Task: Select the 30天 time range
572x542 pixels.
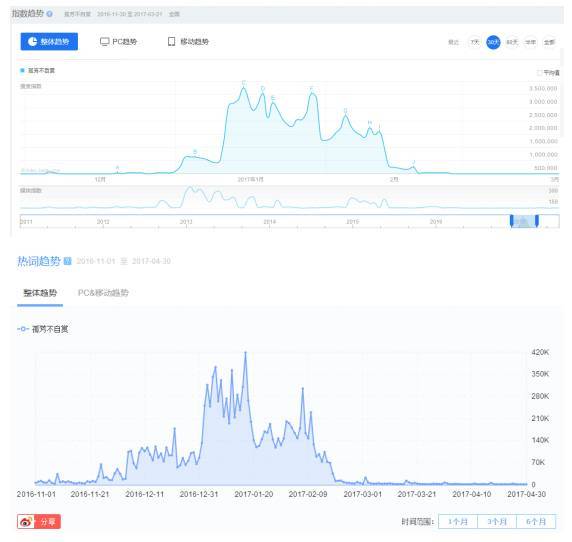Action: tap(493, 42)
